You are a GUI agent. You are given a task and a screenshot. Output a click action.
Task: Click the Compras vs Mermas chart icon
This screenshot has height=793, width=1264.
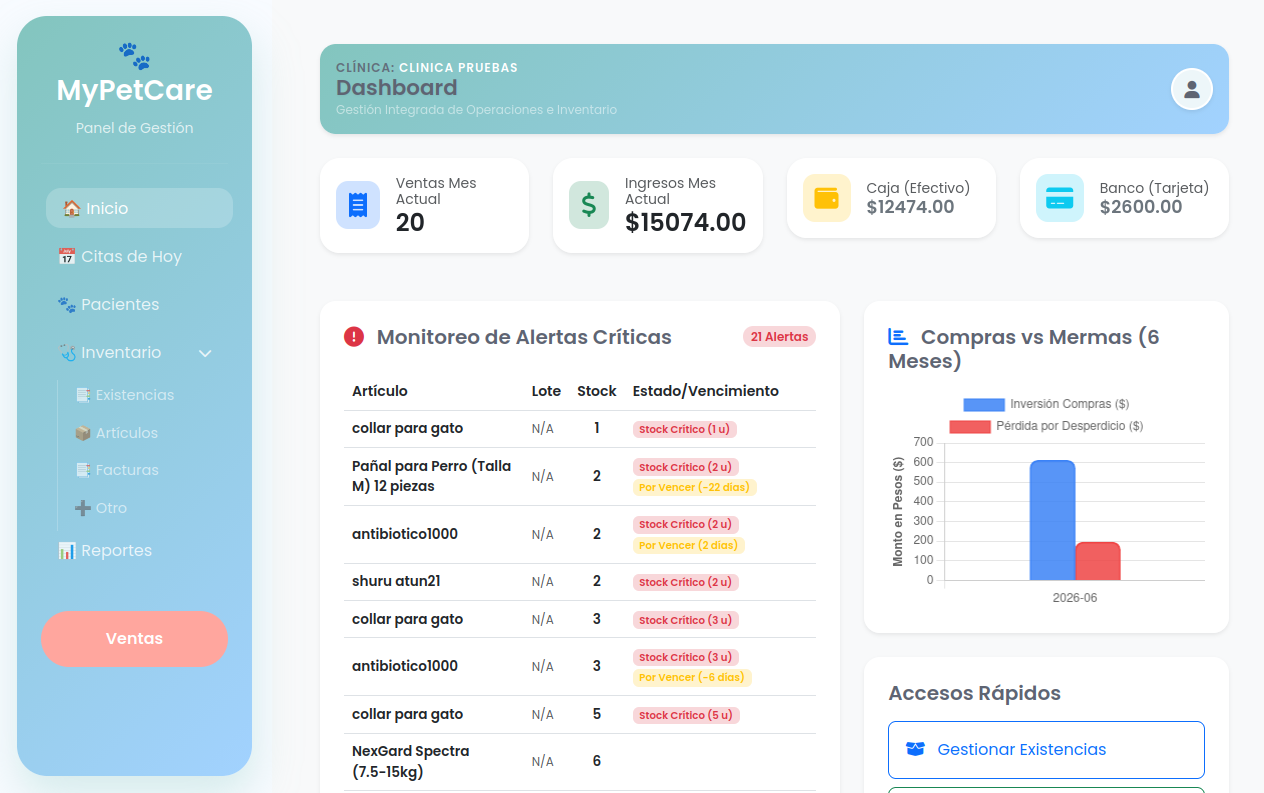898,337
